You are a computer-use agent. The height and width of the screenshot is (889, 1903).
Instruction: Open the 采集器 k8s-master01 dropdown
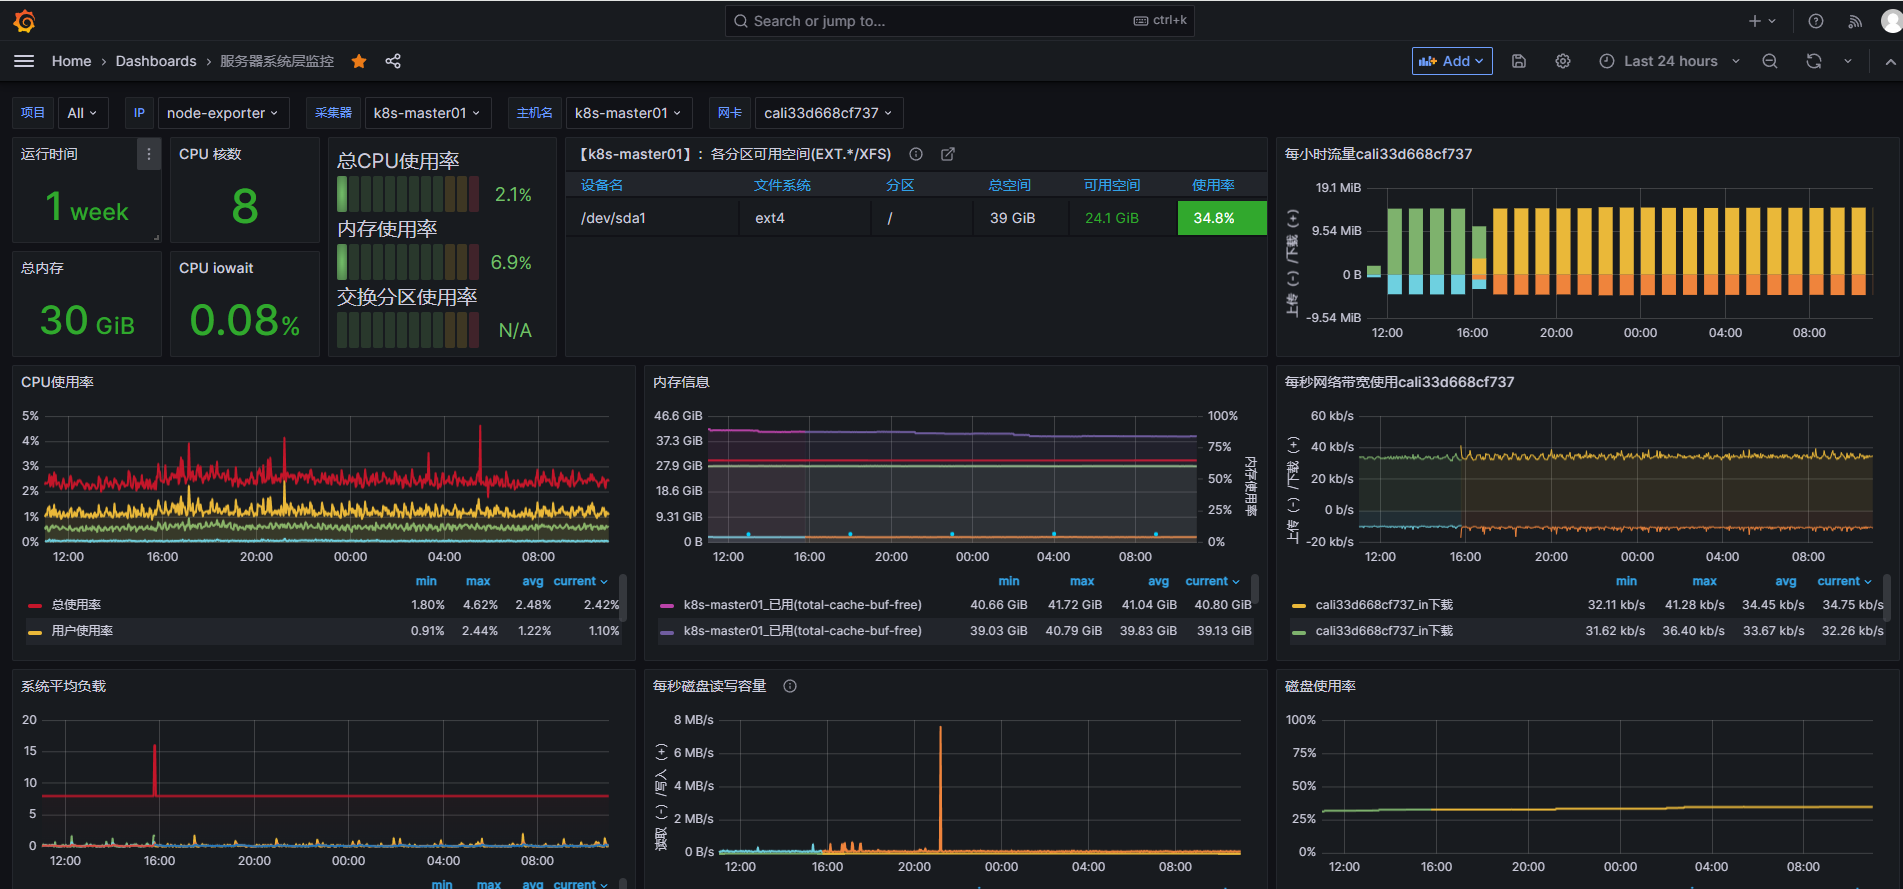coord(427,113)
